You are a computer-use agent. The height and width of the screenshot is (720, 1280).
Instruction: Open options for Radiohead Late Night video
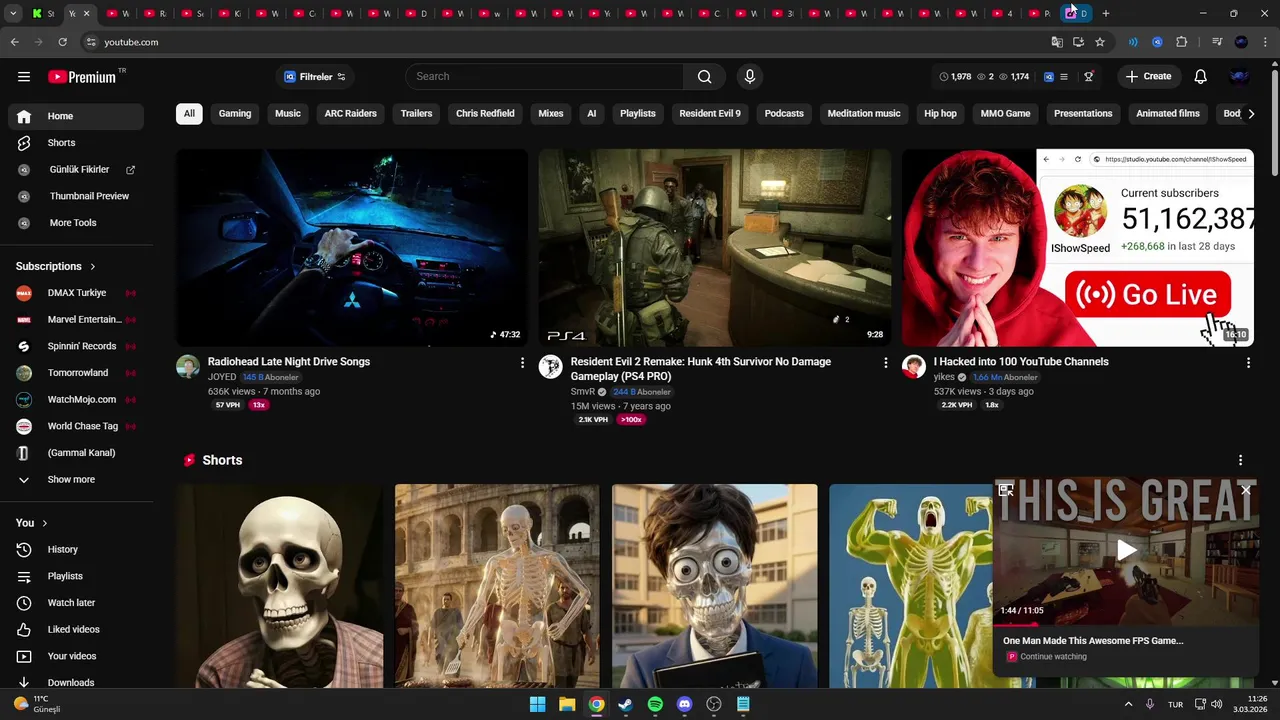point(522,363)
